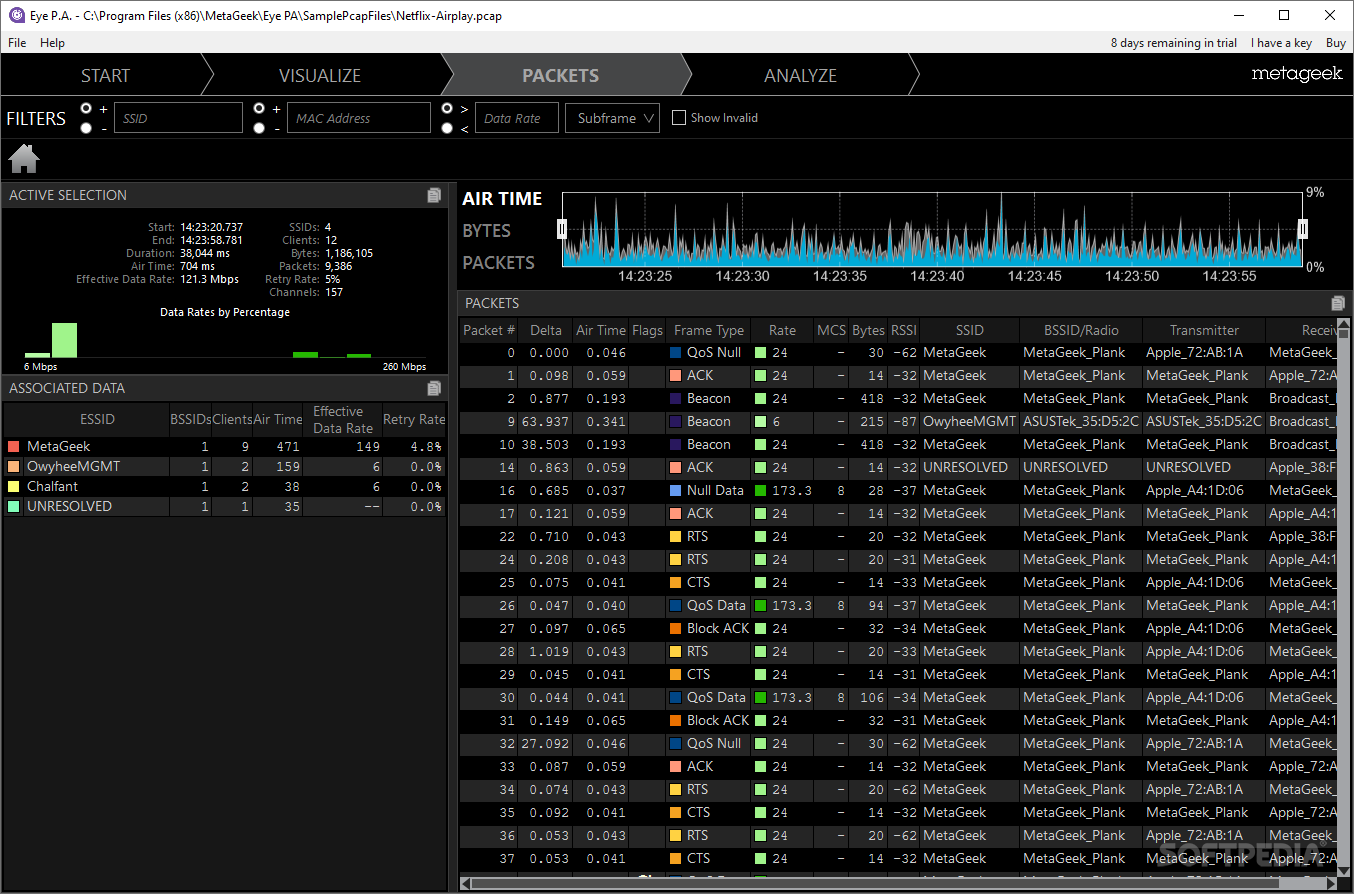The height and width of the screenshot is (894, 1354).
Task: Select packet 16 Null Data row
Action: (898, 491)
